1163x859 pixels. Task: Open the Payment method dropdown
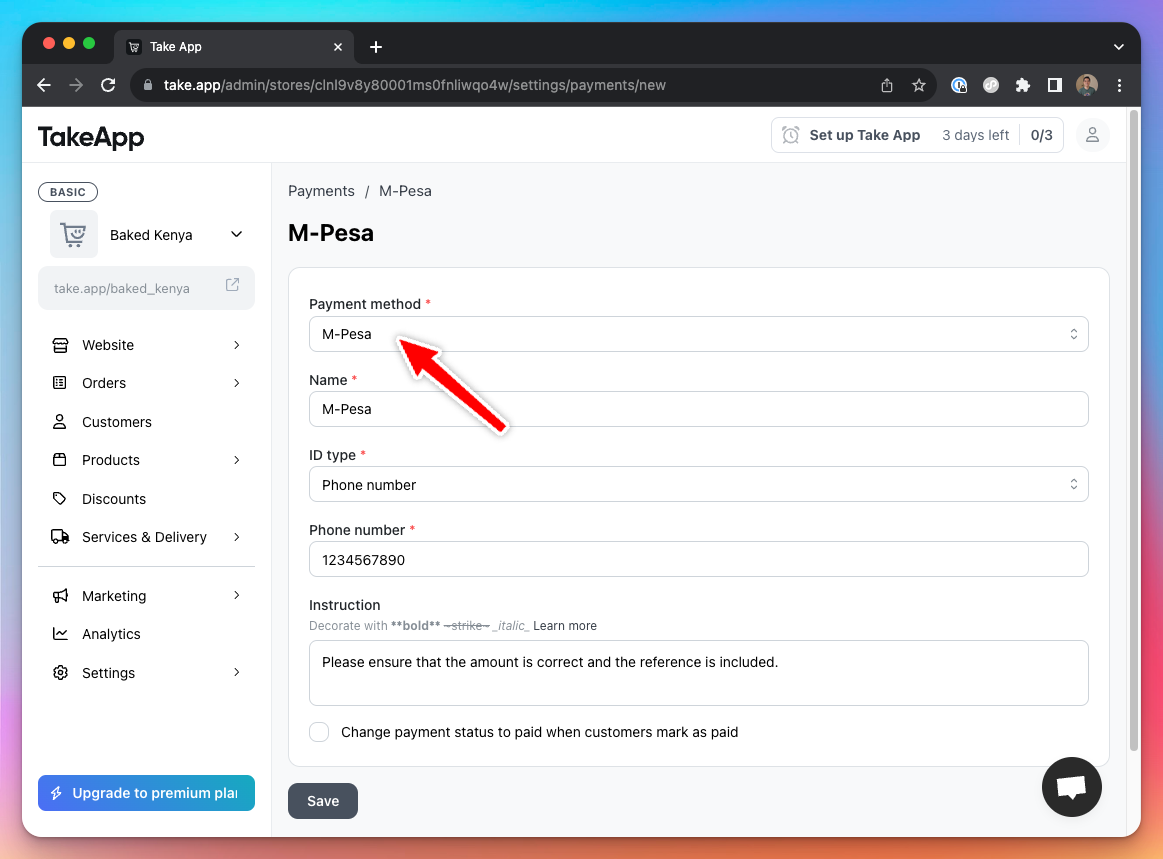pos(698,335)
